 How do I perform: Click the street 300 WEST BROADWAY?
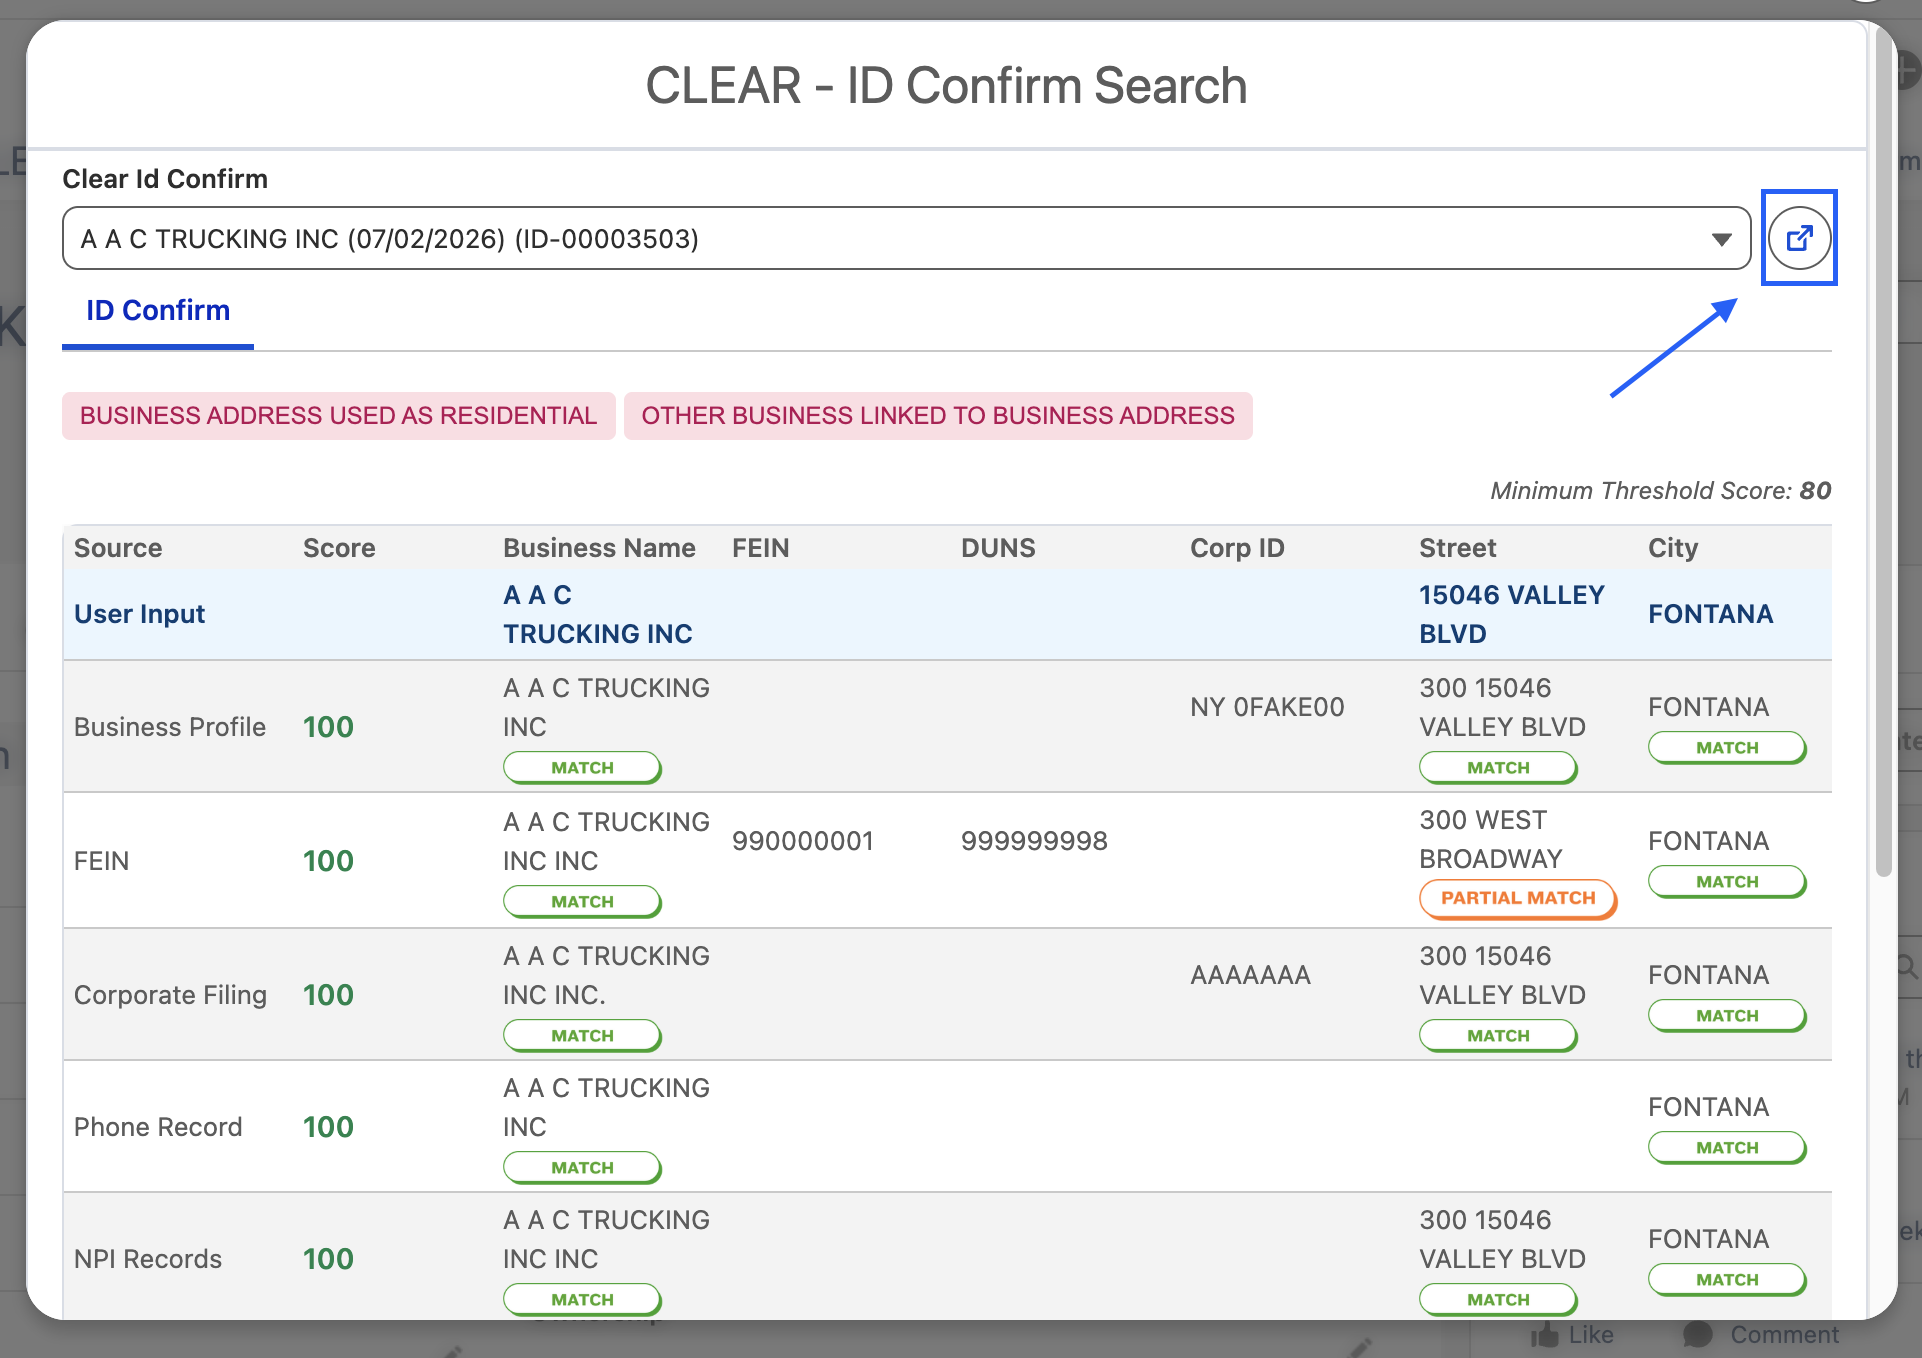[x=1490, y=840]
